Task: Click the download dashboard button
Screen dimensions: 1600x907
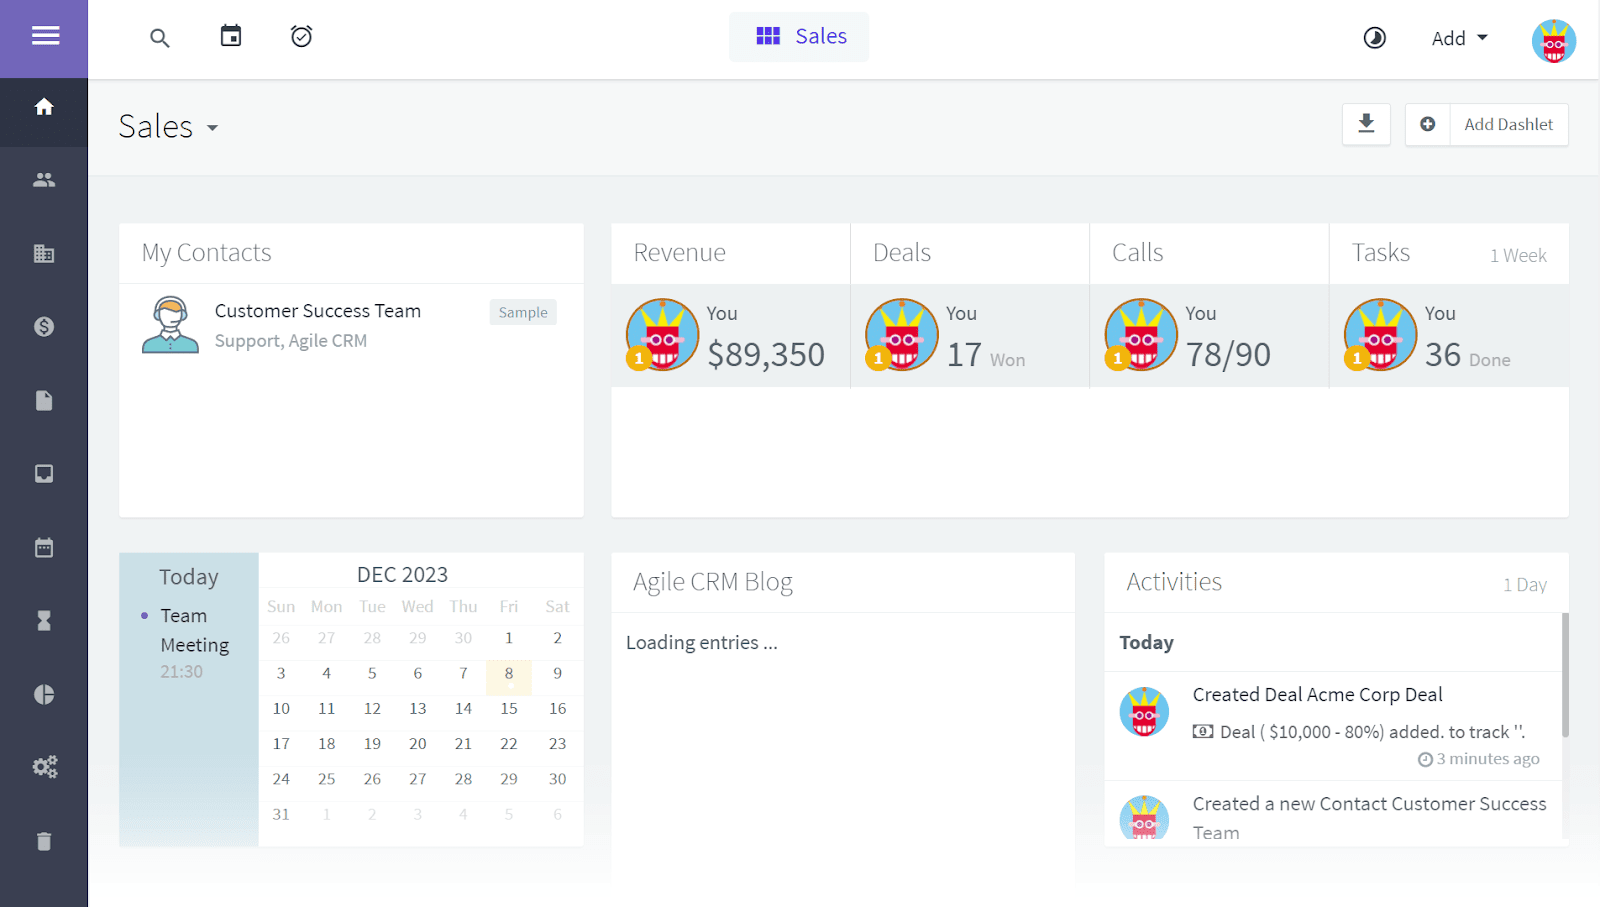Action: (x=1365, y=124)
